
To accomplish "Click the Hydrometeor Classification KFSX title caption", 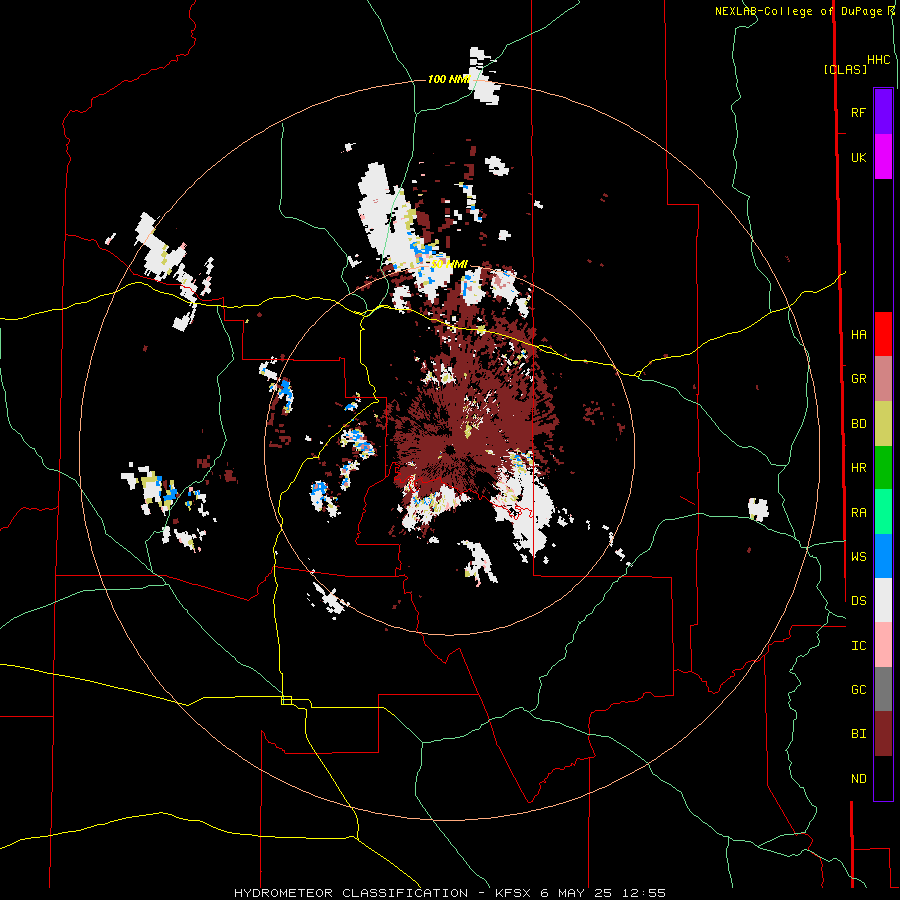I will point(449,893).
